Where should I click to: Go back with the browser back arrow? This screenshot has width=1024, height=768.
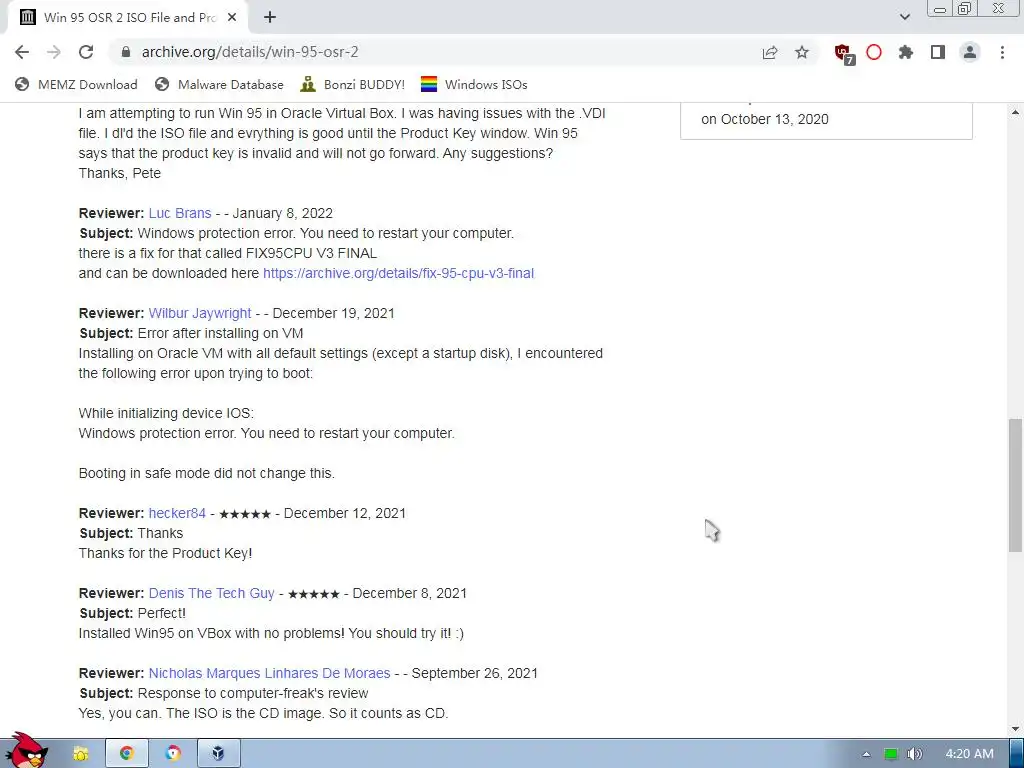(x=22, y=52)
